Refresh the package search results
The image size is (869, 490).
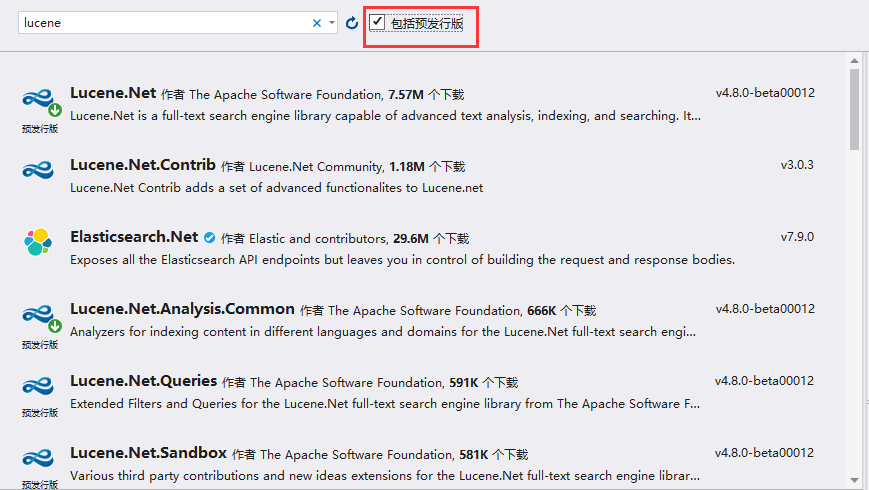tap(352, 23)
